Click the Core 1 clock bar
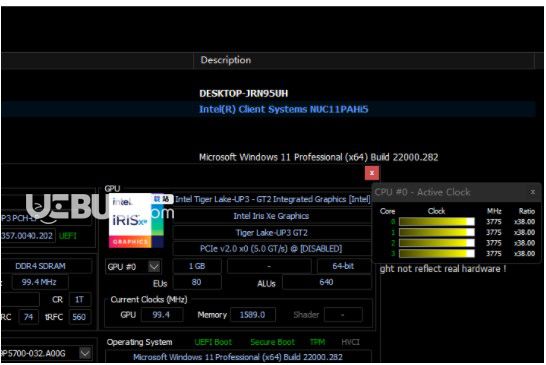Screen dimensions: 546x365 (x=437, y=232)
